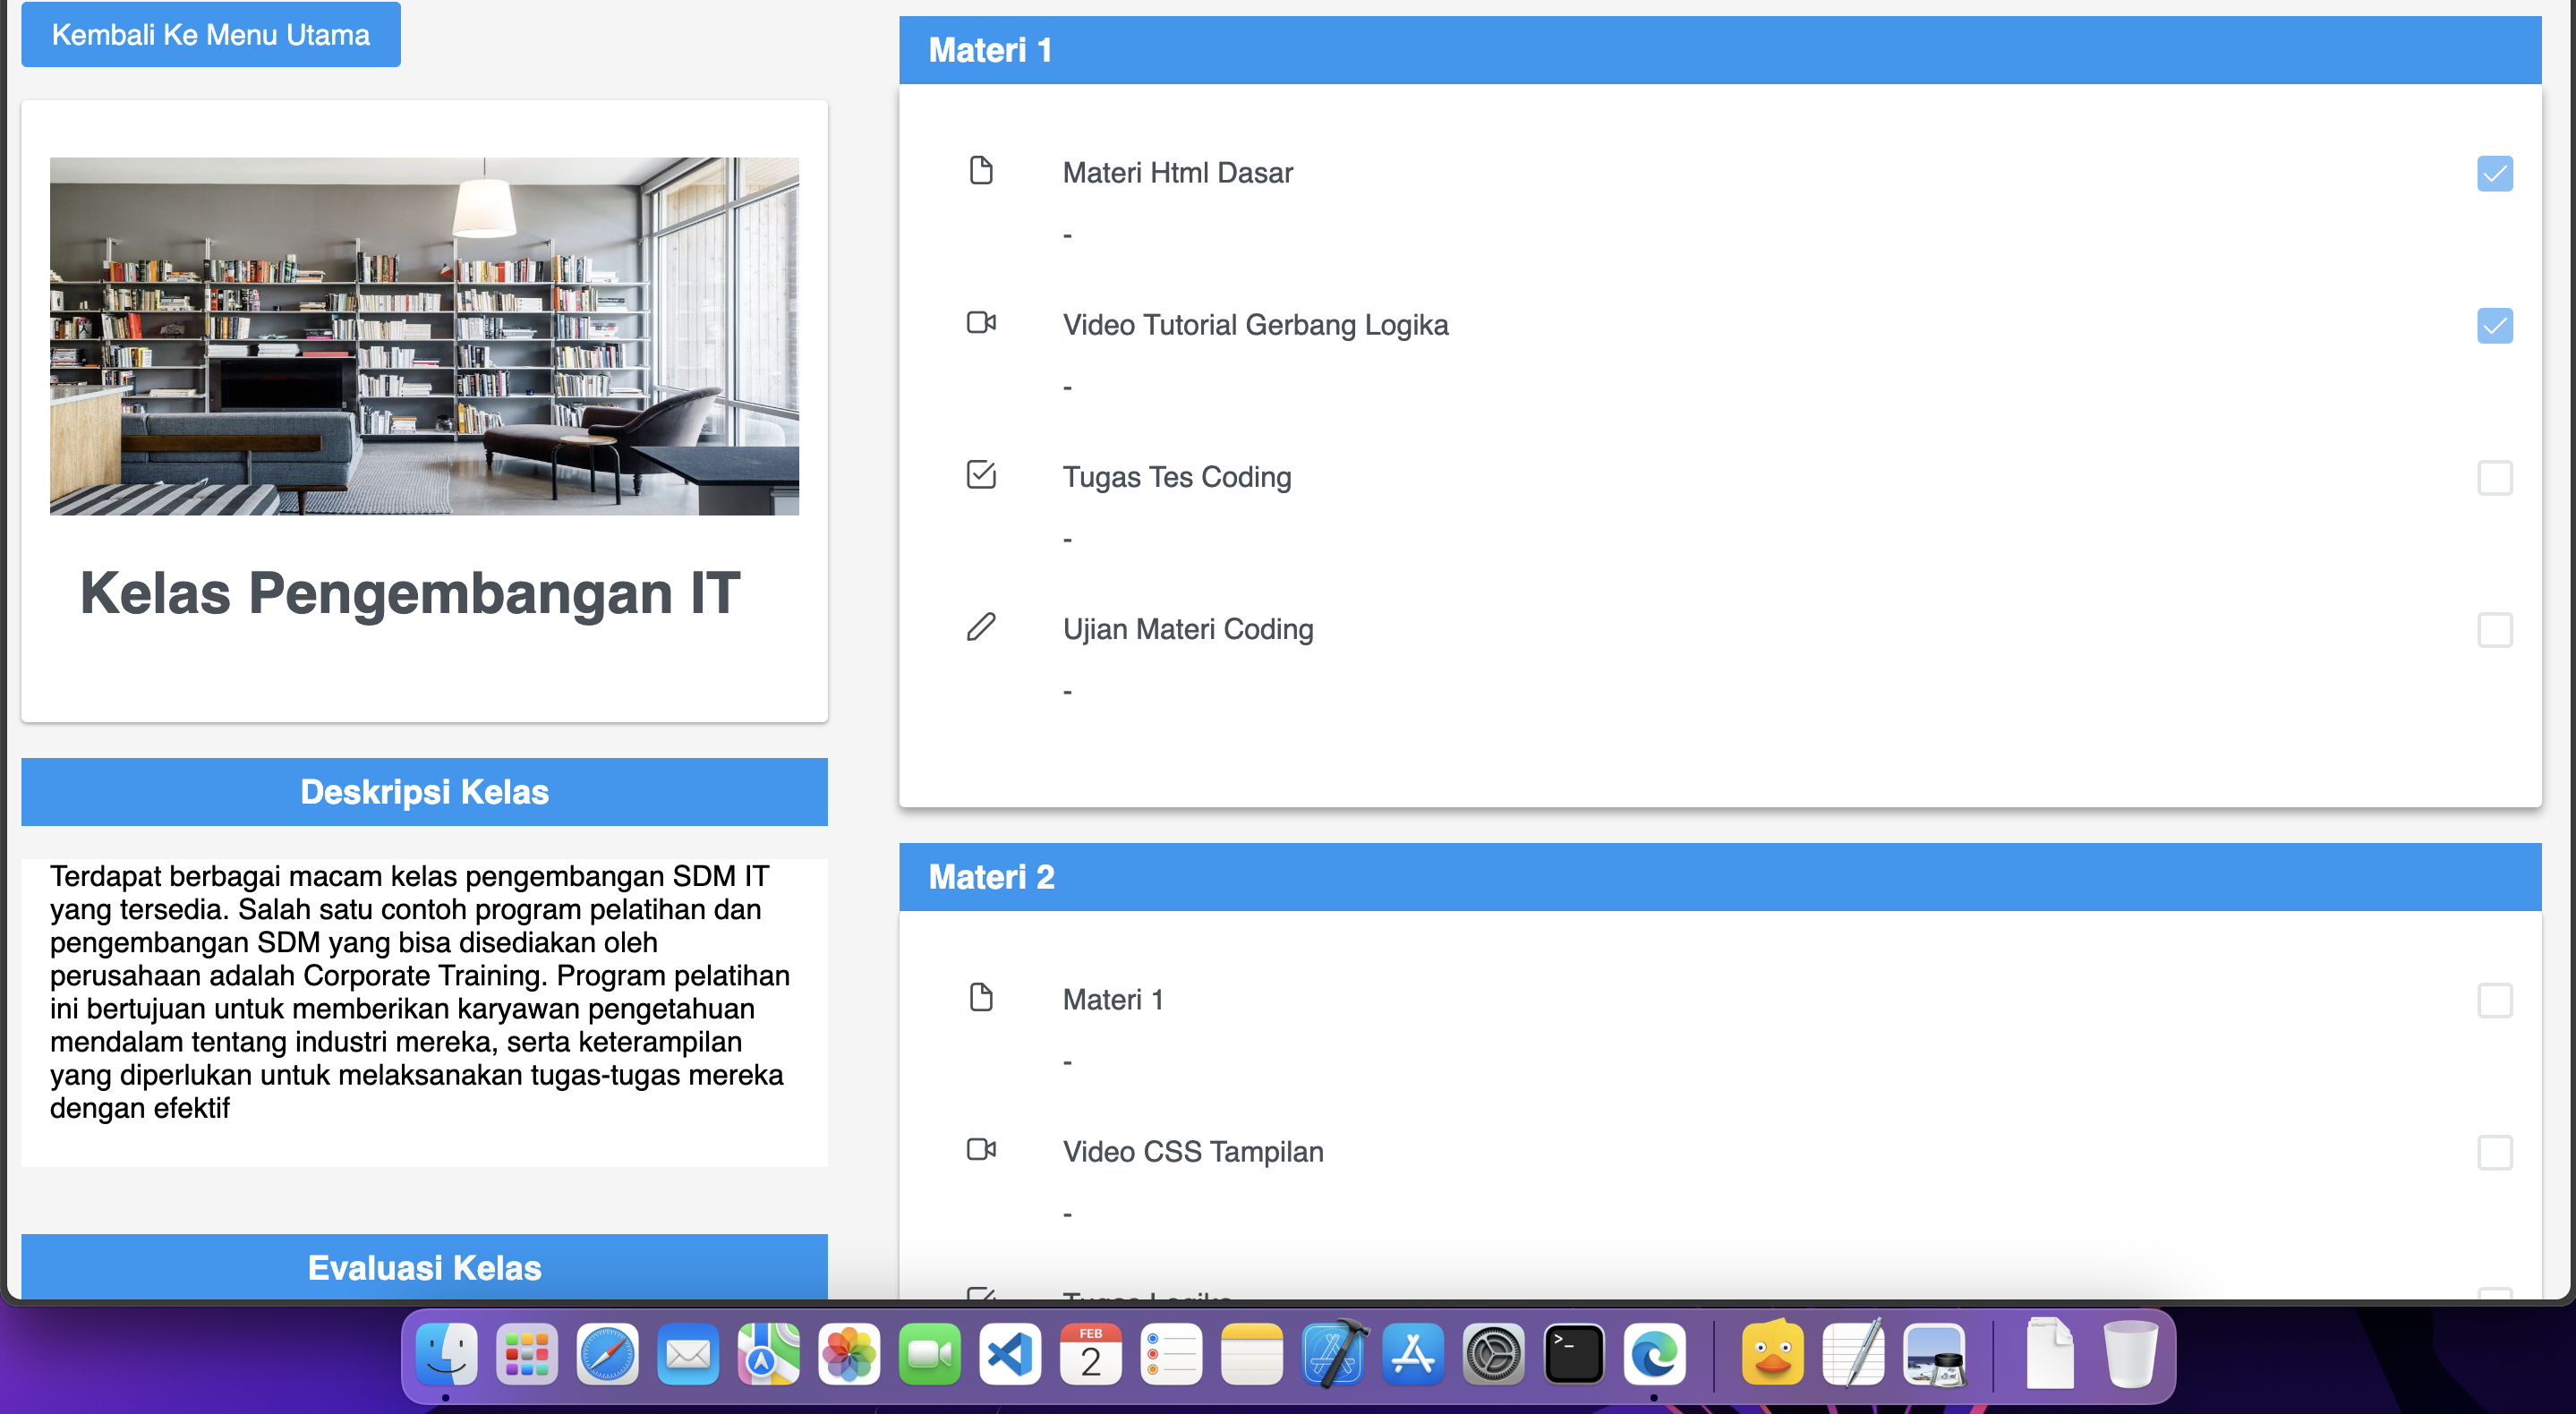
Task: Open Terminal from the dock
Action: tap(1573, 1355)
